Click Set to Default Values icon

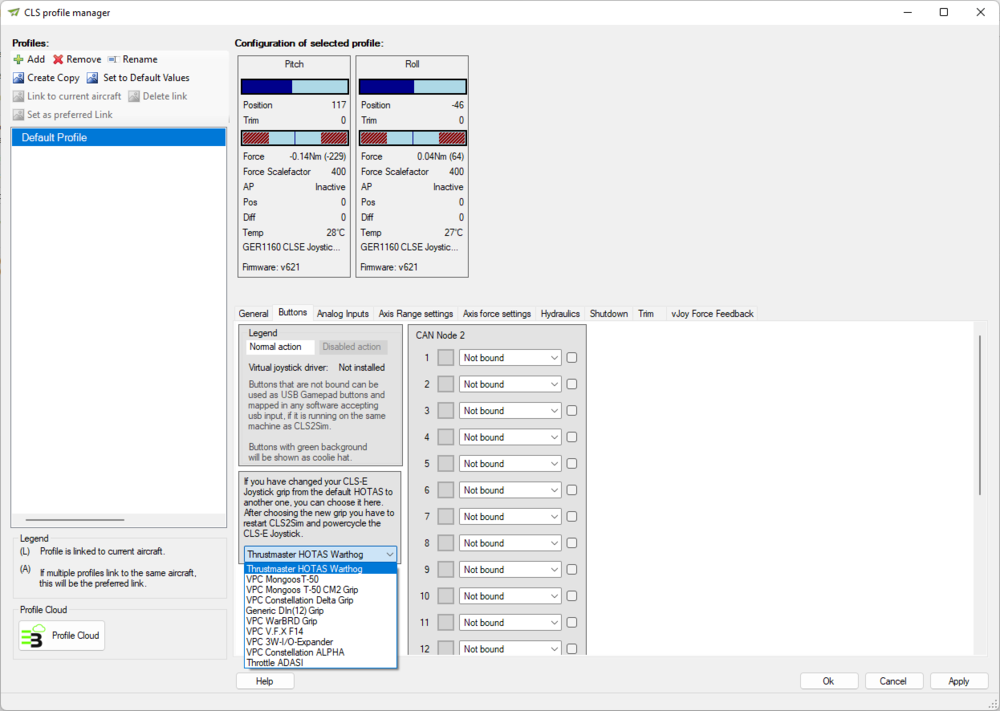92,78
